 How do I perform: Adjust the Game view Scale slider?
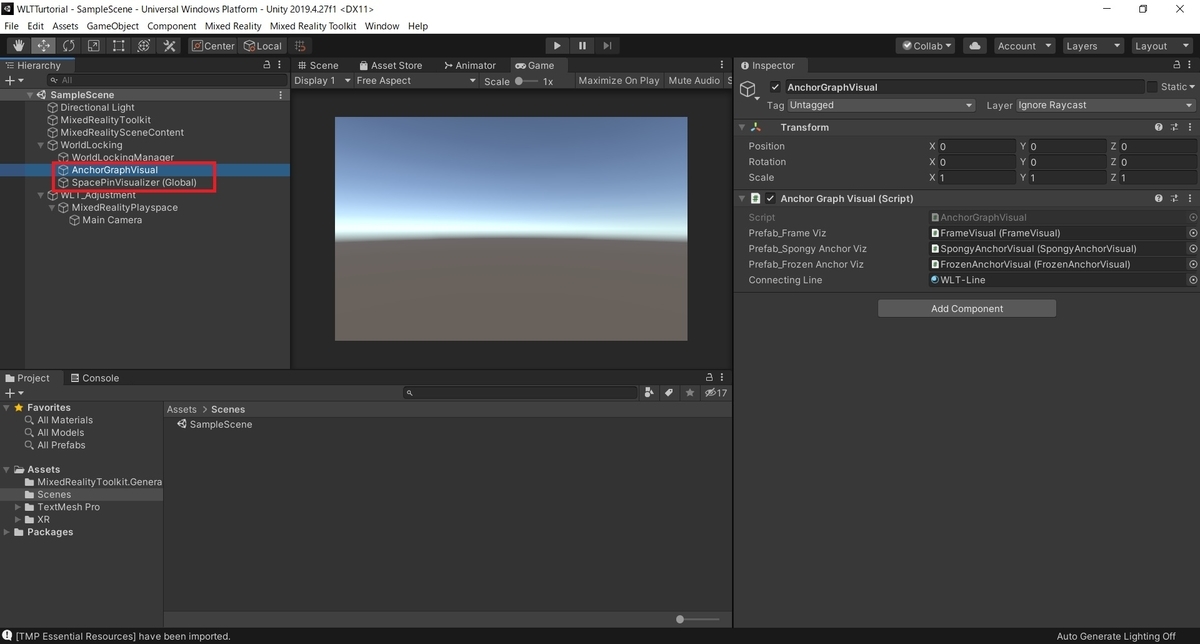pos(527,81)
